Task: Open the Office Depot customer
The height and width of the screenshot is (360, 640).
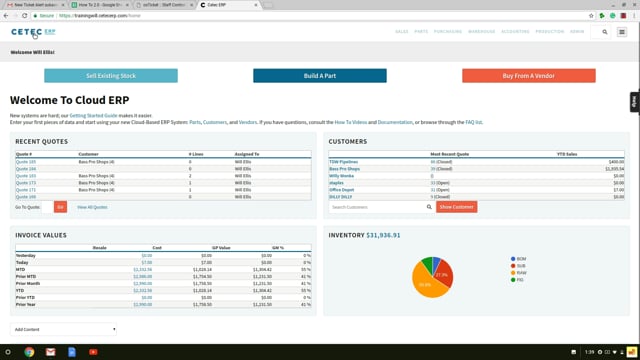Action: pos(342,190)
